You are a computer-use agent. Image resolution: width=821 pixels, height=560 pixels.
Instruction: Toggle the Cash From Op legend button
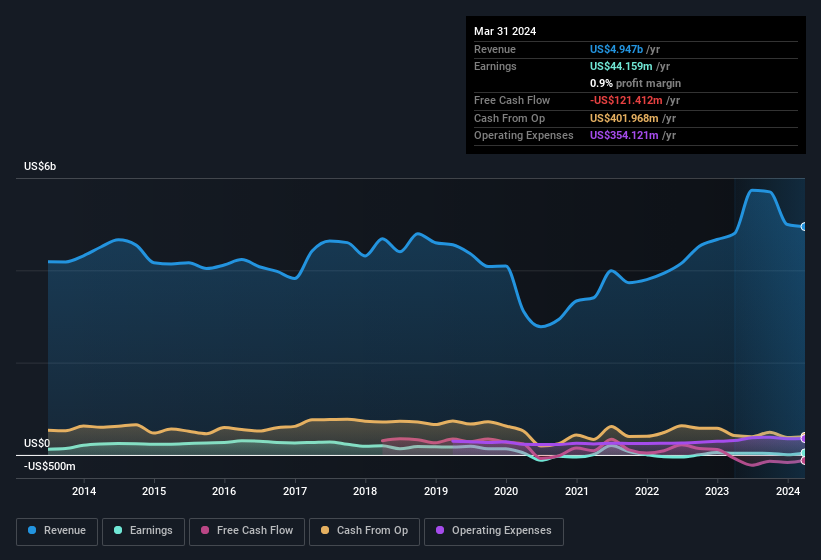click(364, 531)
